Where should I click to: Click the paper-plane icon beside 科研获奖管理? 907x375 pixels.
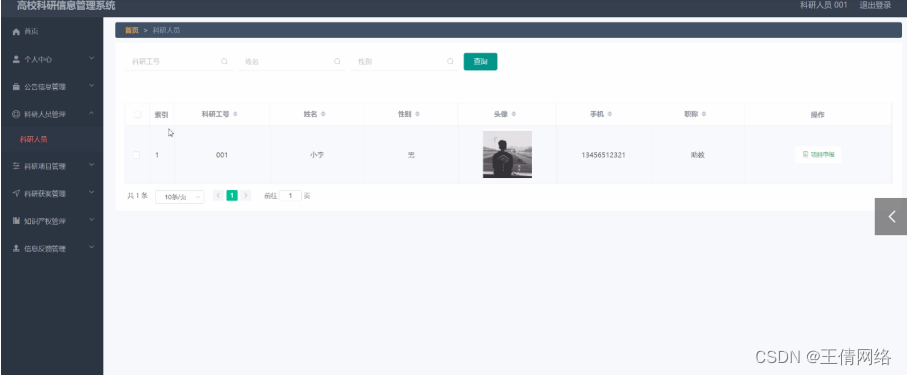(16, 193)
